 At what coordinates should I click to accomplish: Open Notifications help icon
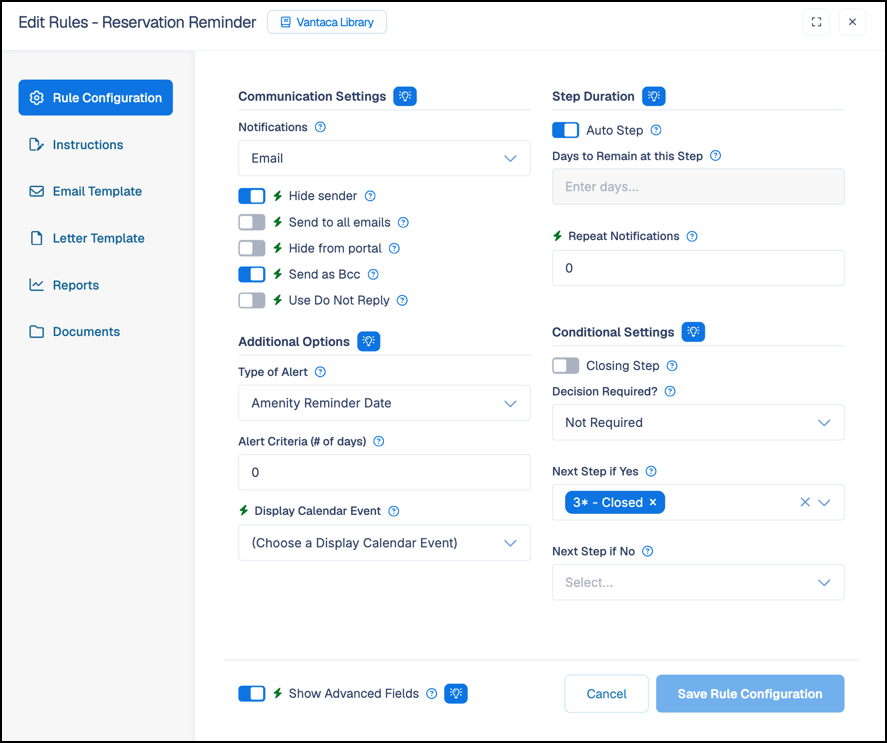(x=320, y=127)
